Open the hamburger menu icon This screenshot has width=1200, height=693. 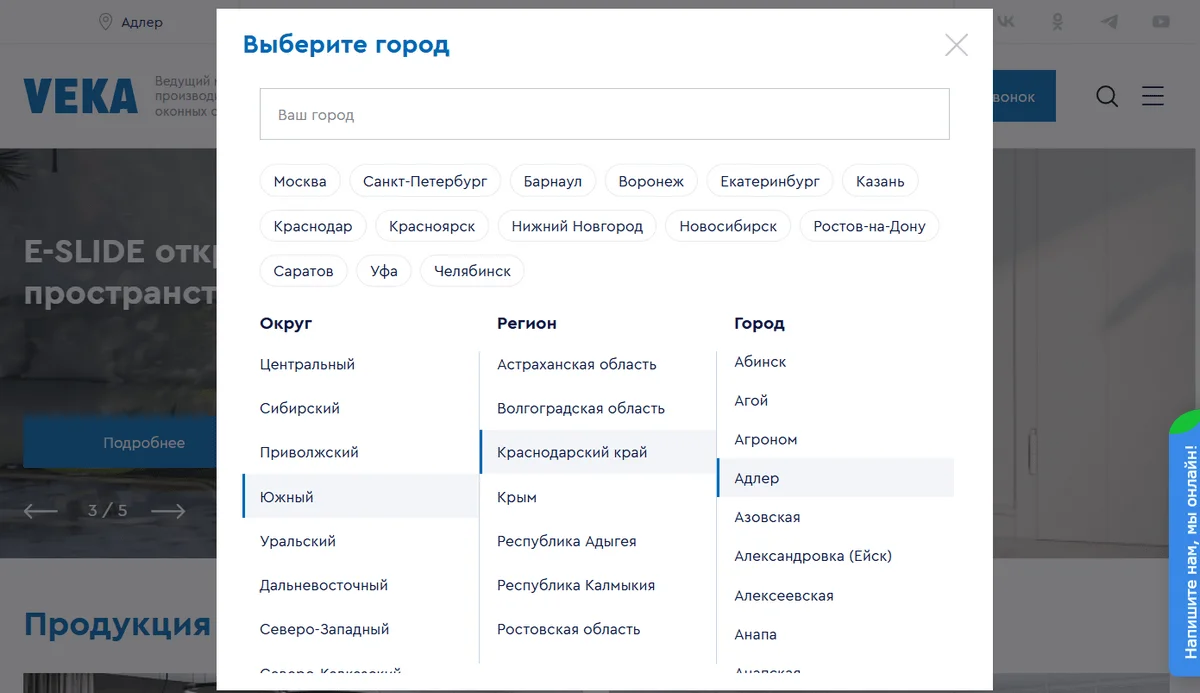point(1153,96)
